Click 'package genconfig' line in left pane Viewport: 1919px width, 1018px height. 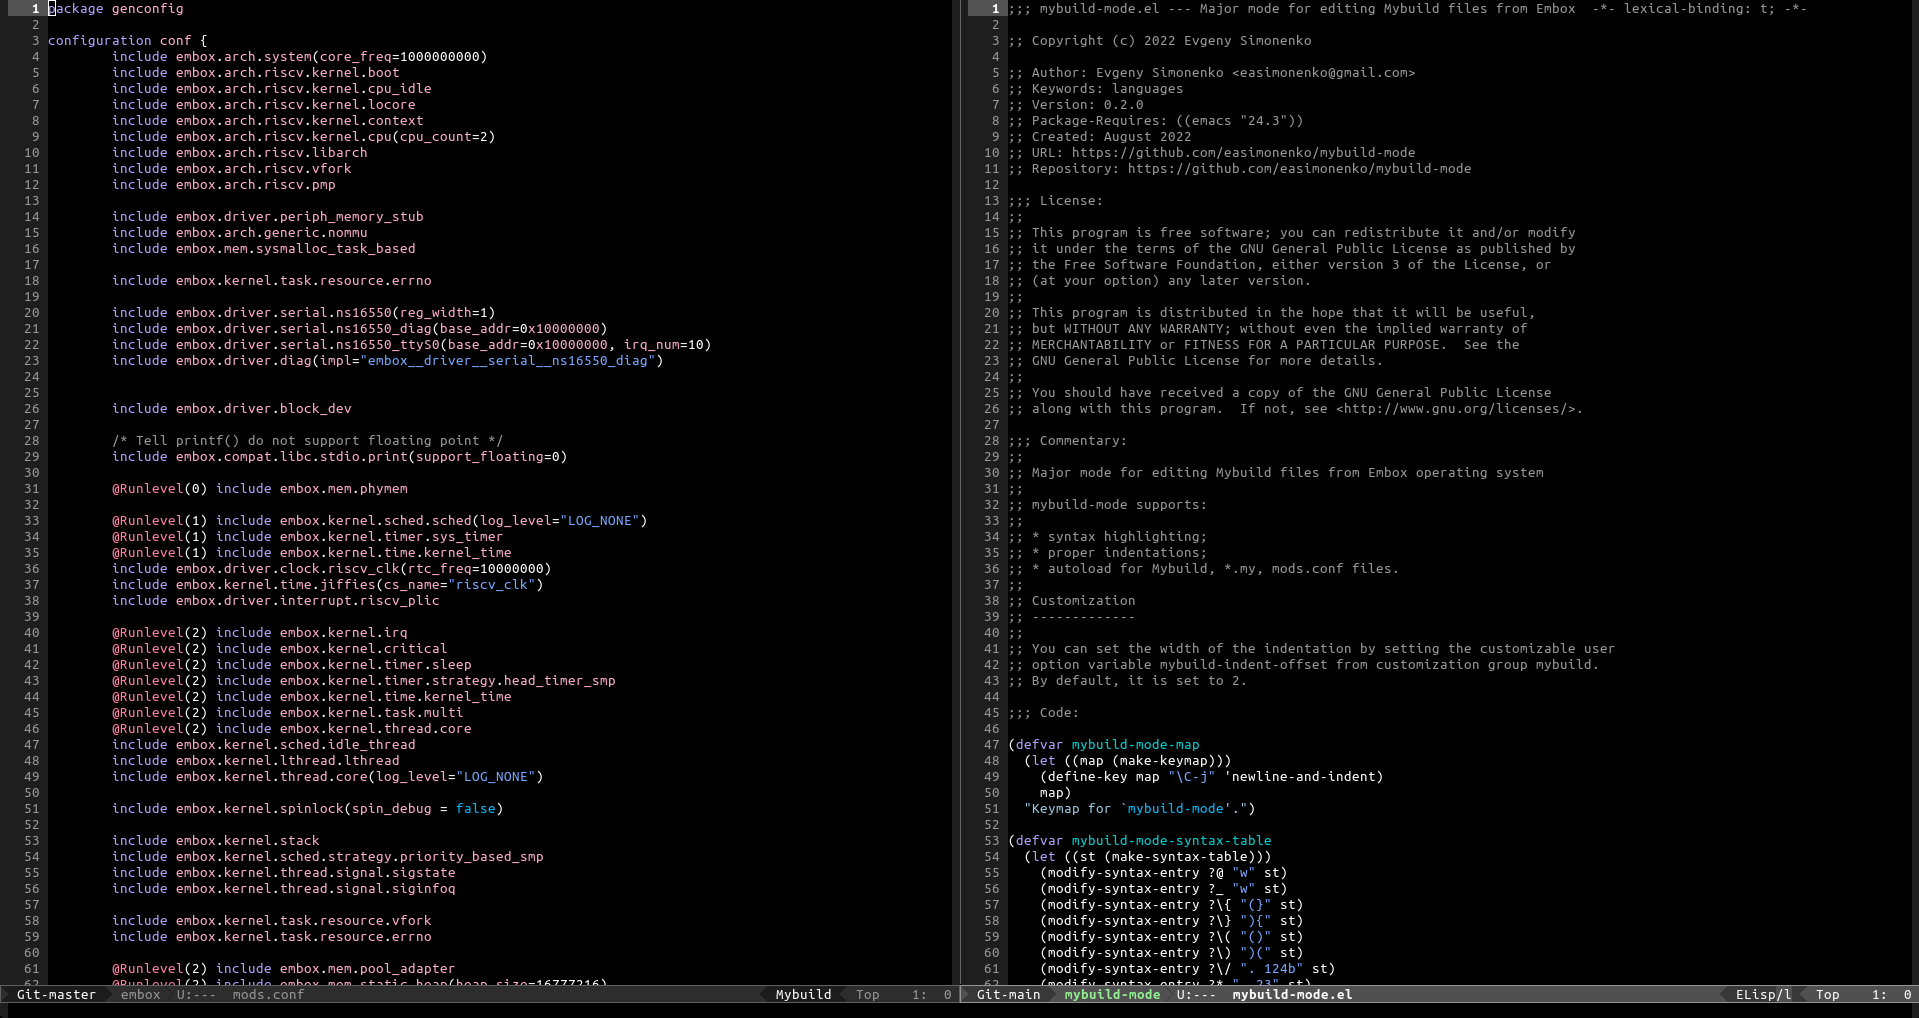(116, 9)
